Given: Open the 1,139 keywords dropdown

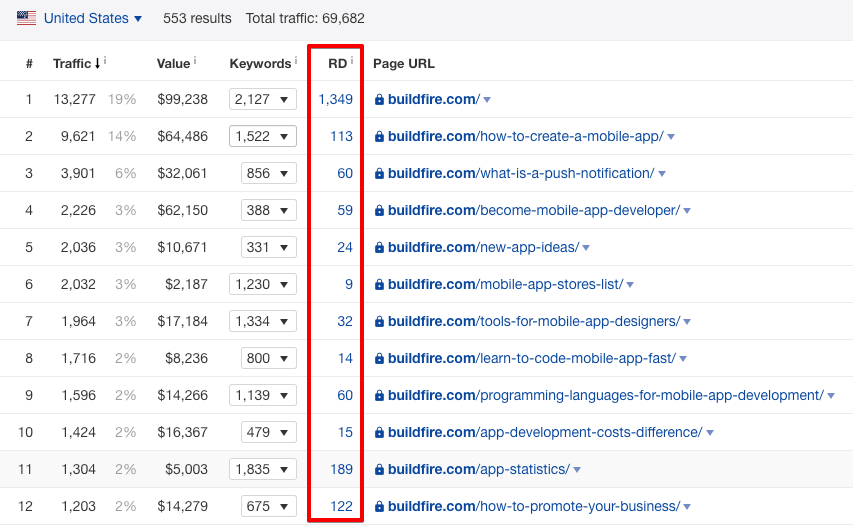Looking at the screenshot, I should [x=263, y=395].
